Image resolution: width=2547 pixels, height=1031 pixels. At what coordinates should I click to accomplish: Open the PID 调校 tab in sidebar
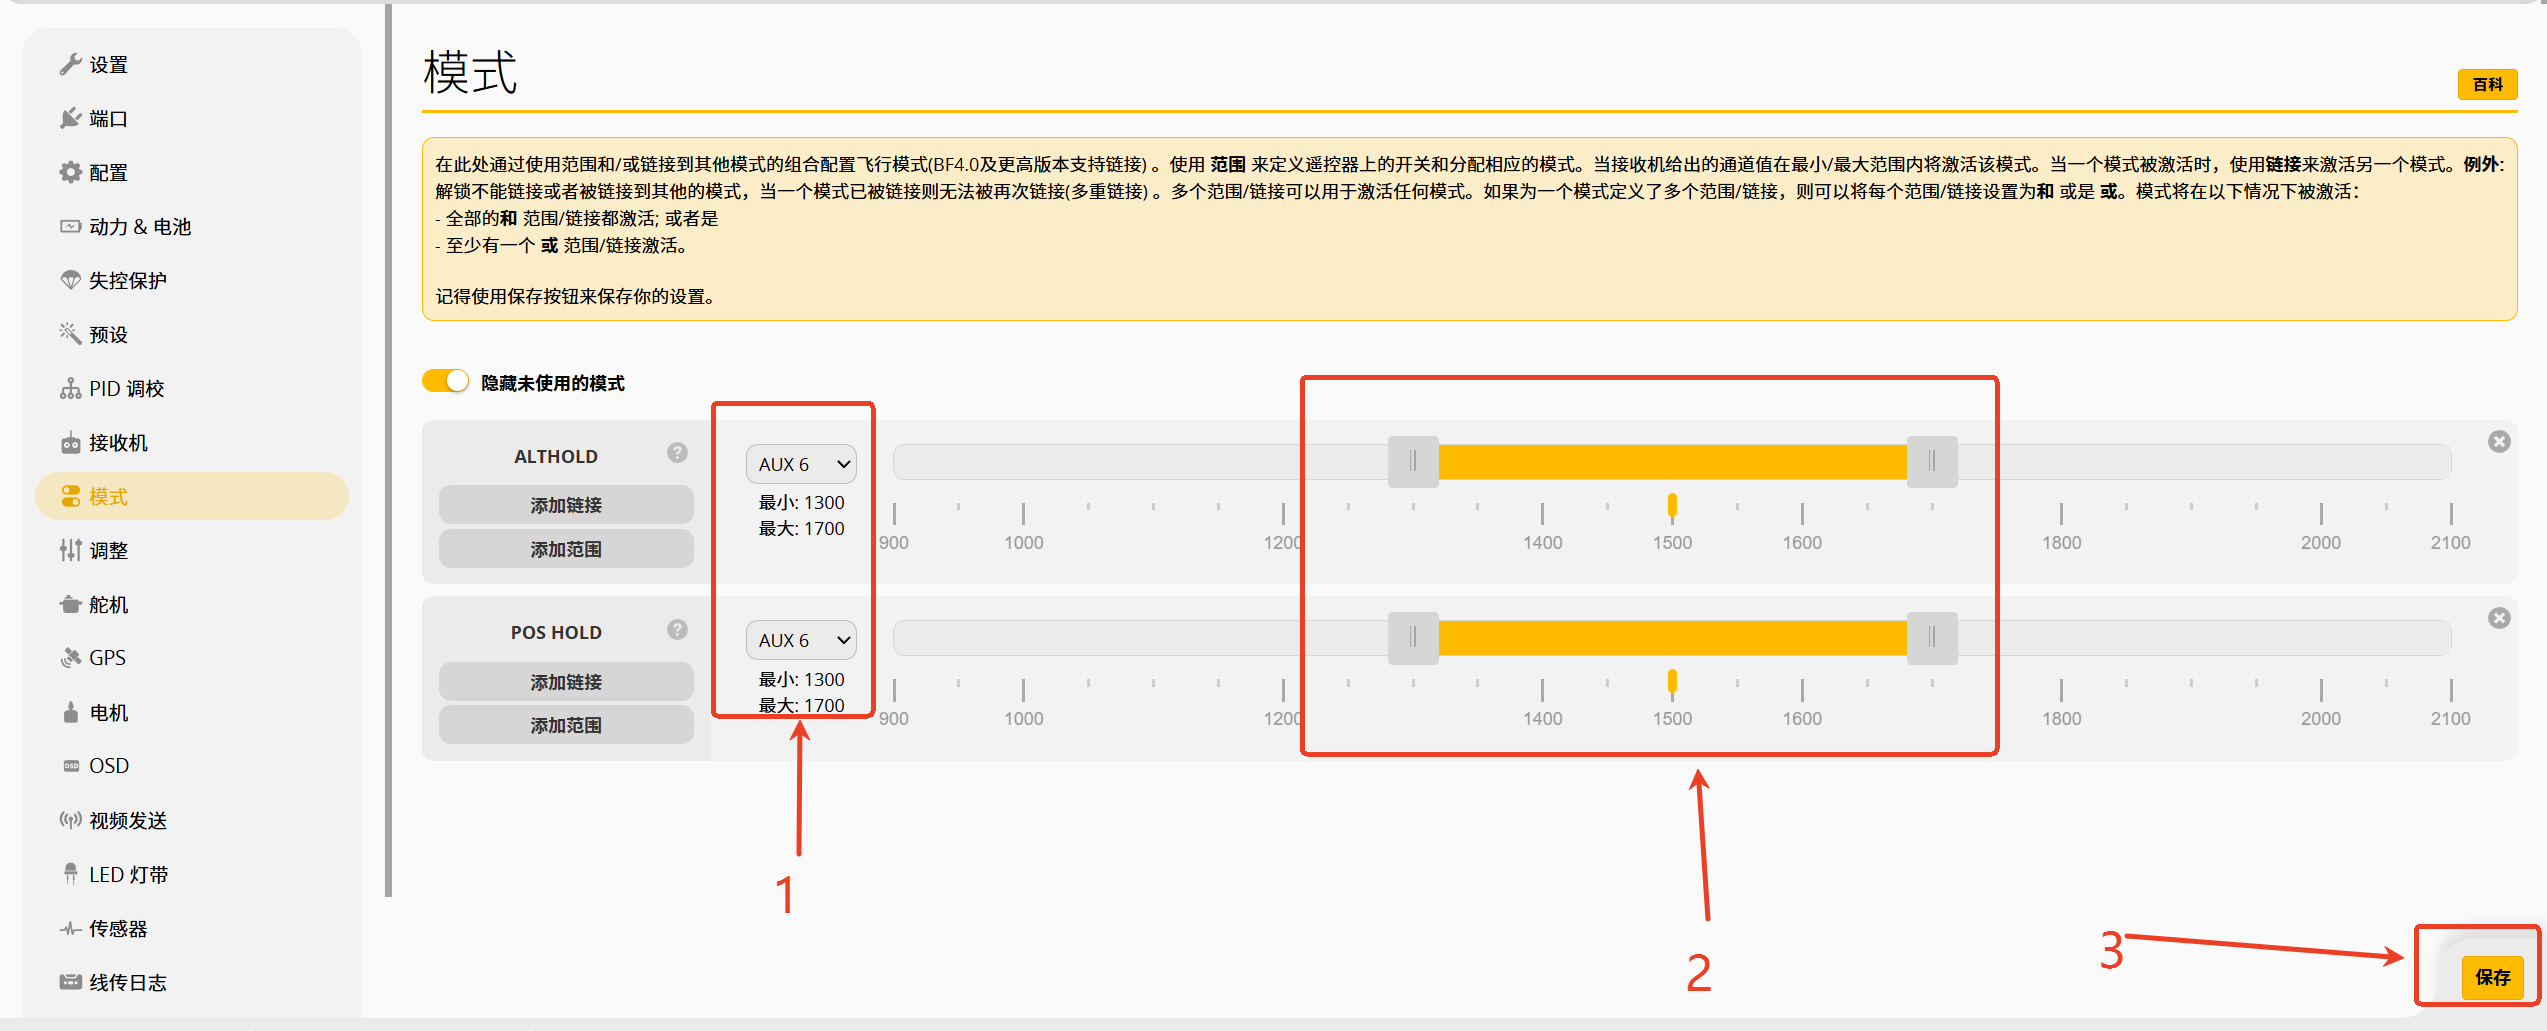[126, 389]
